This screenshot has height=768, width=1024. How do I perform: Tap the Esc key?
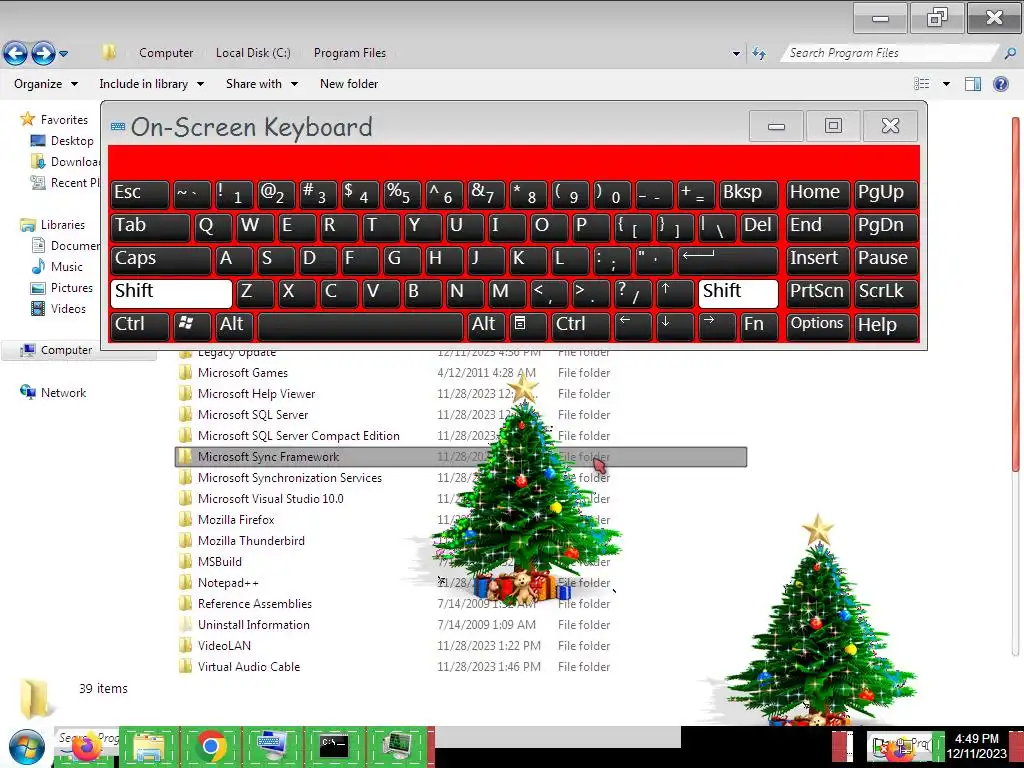140,194
